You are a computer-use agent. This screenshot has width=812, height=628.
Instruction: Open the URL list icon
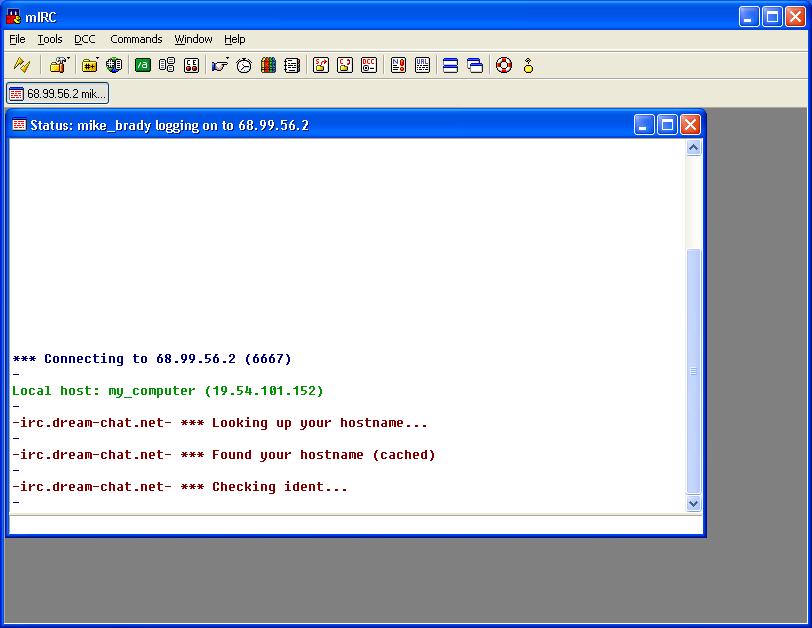pos(422,65)
